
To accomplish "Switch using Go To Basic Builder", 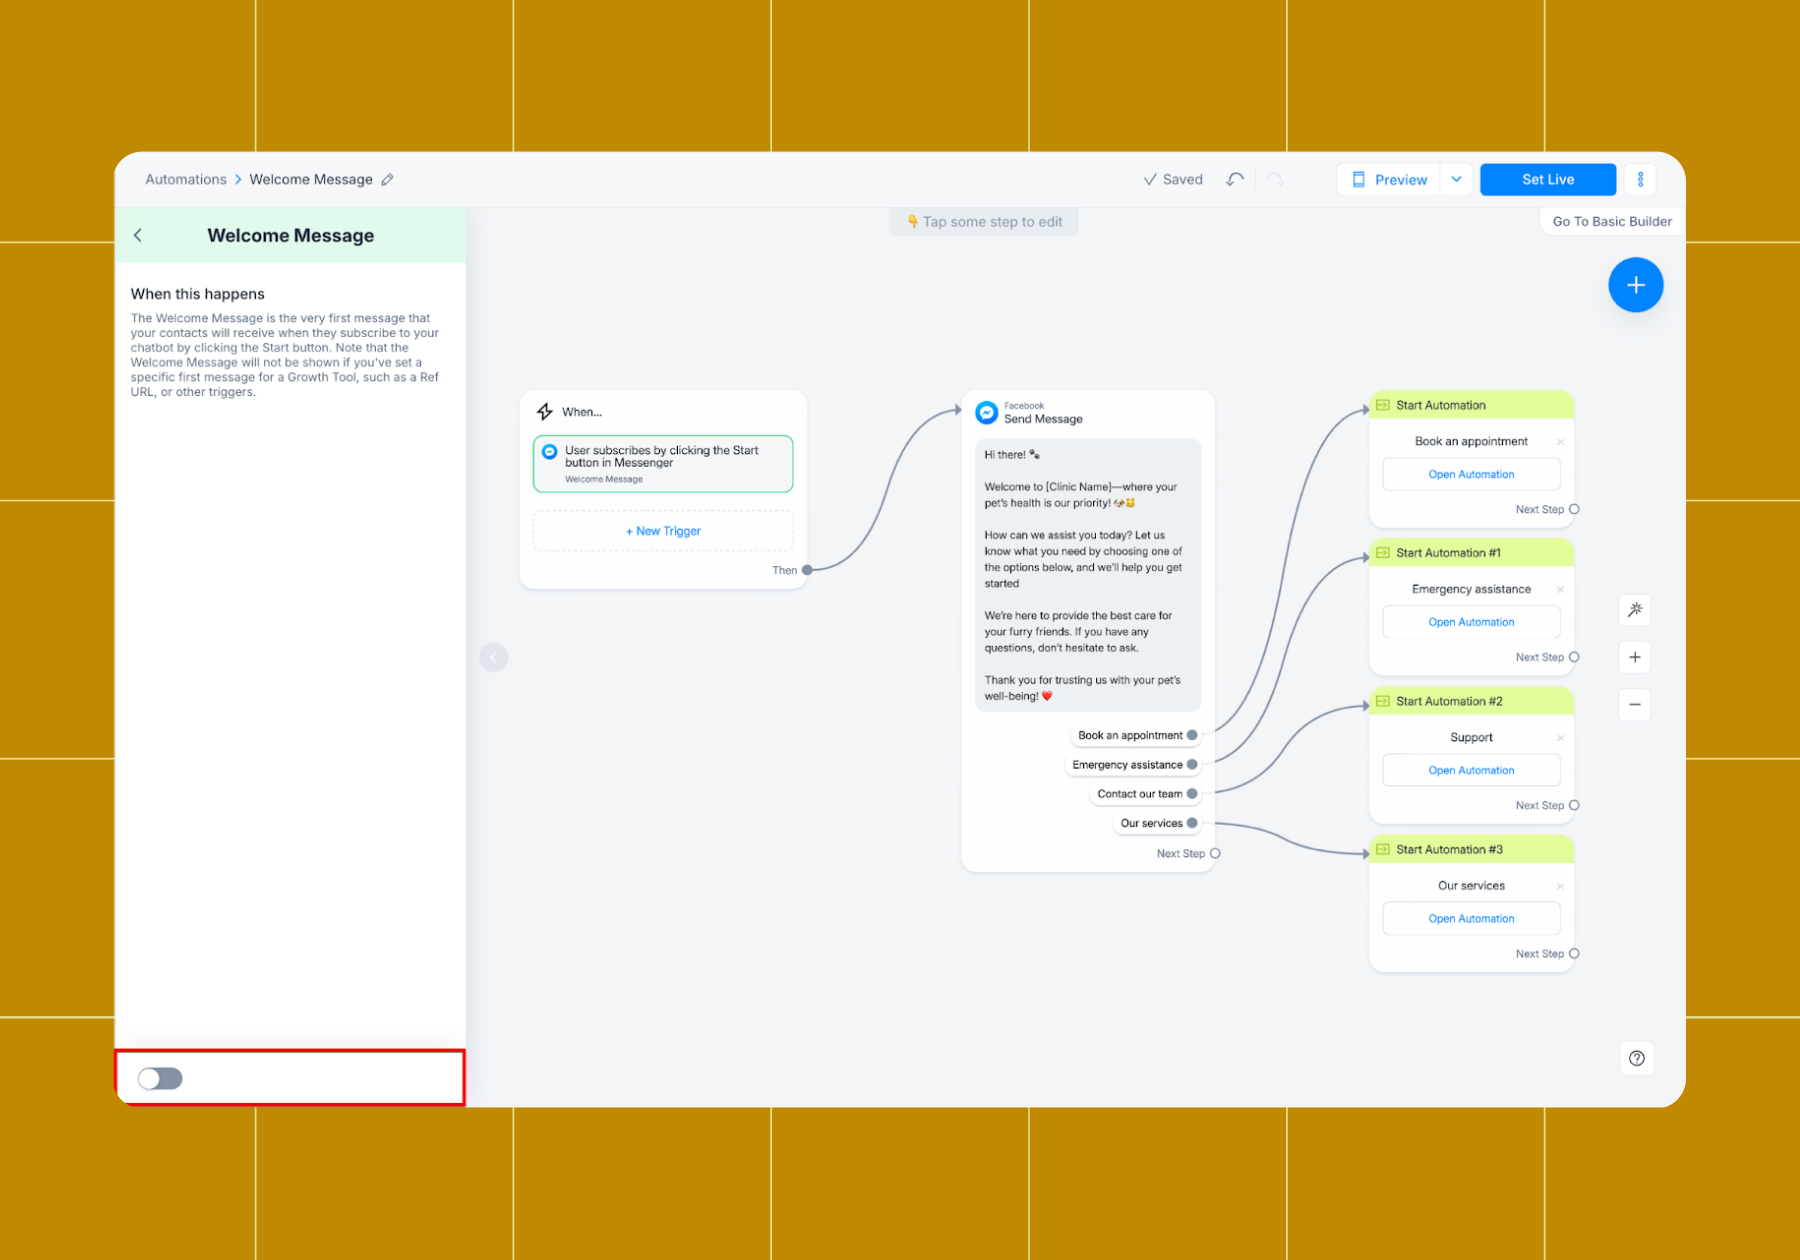I will 1612,221.
